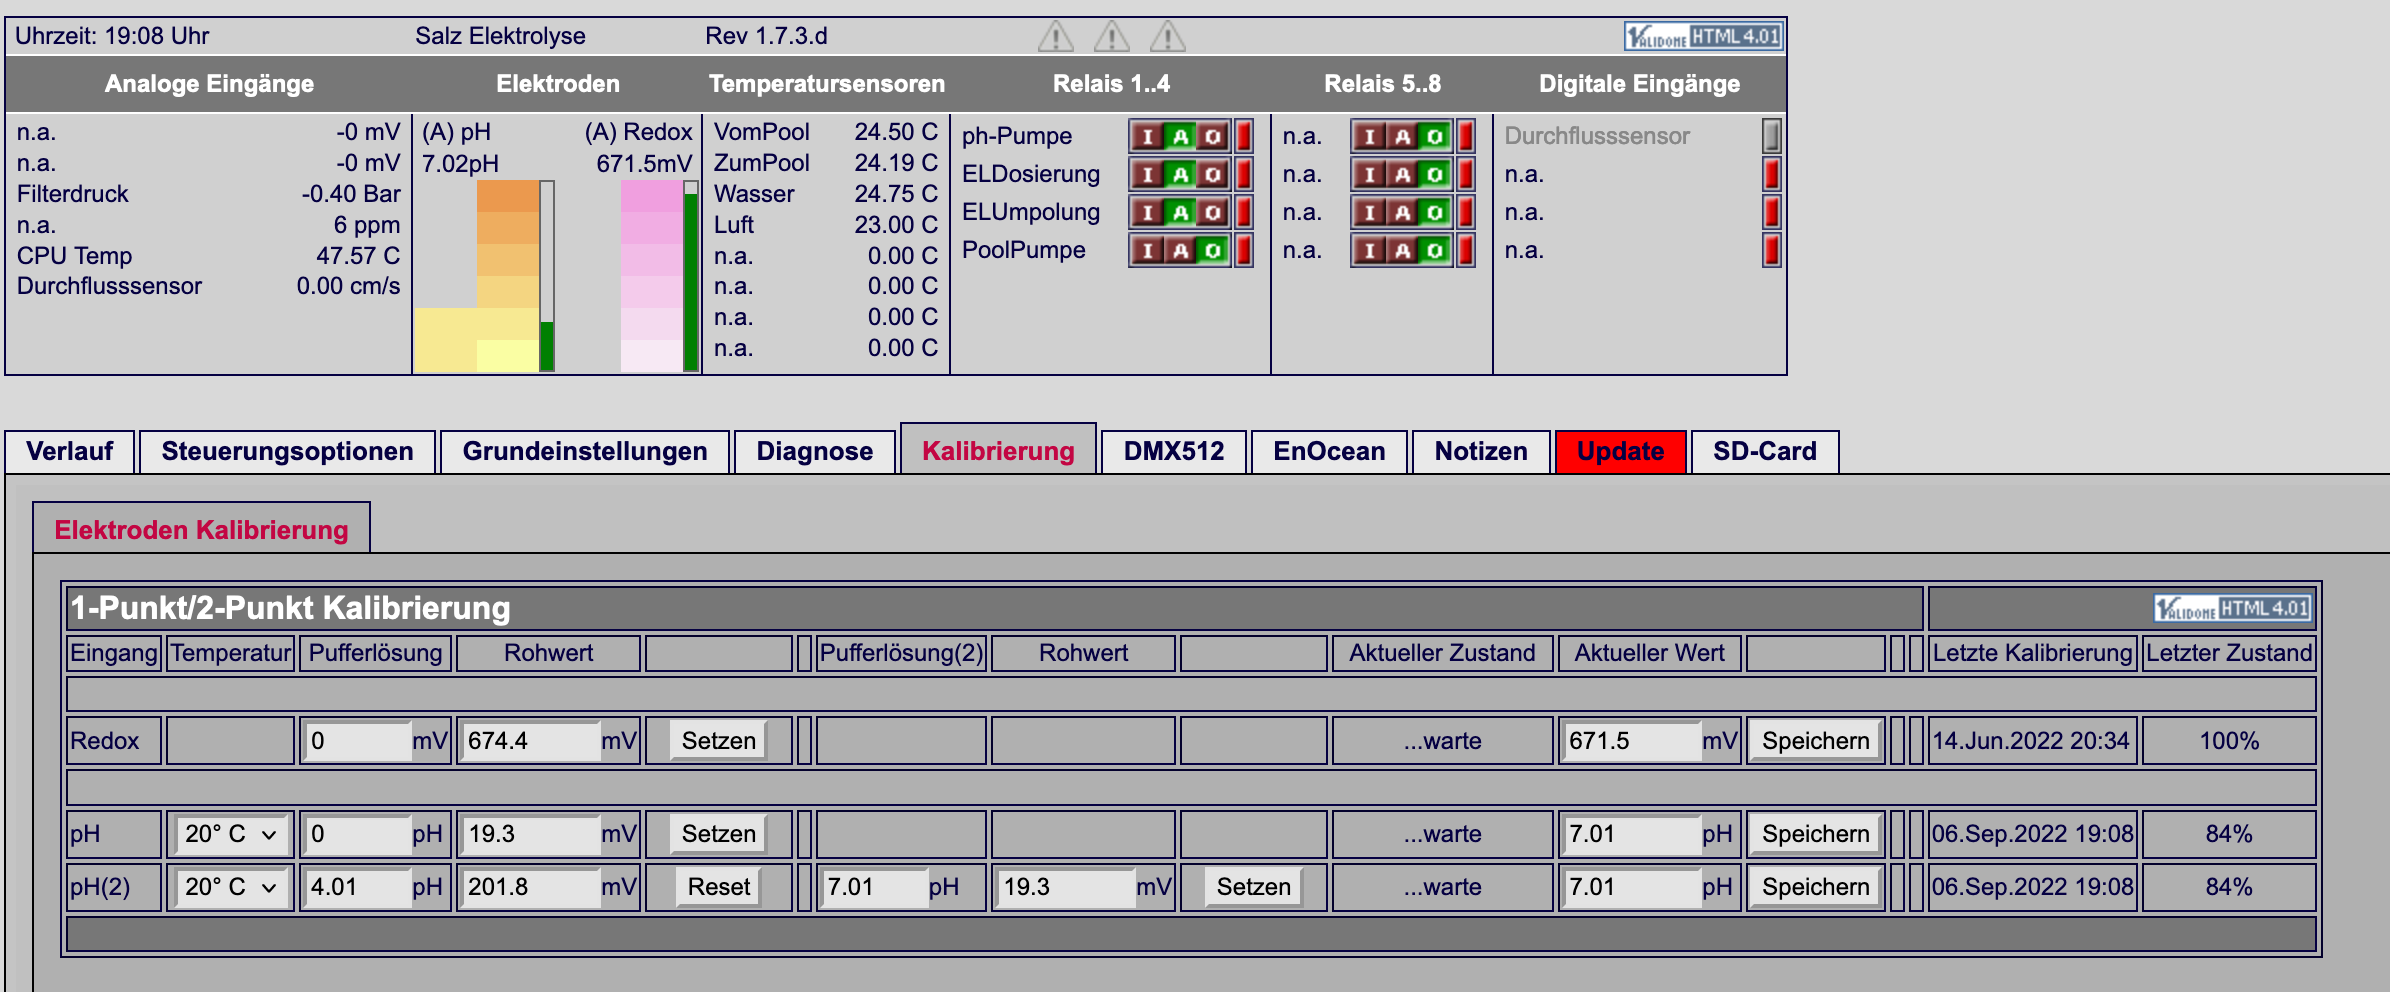Click the CPU Temp value 47.57 C
2390x992 pixels.
[x=358, y=256]
